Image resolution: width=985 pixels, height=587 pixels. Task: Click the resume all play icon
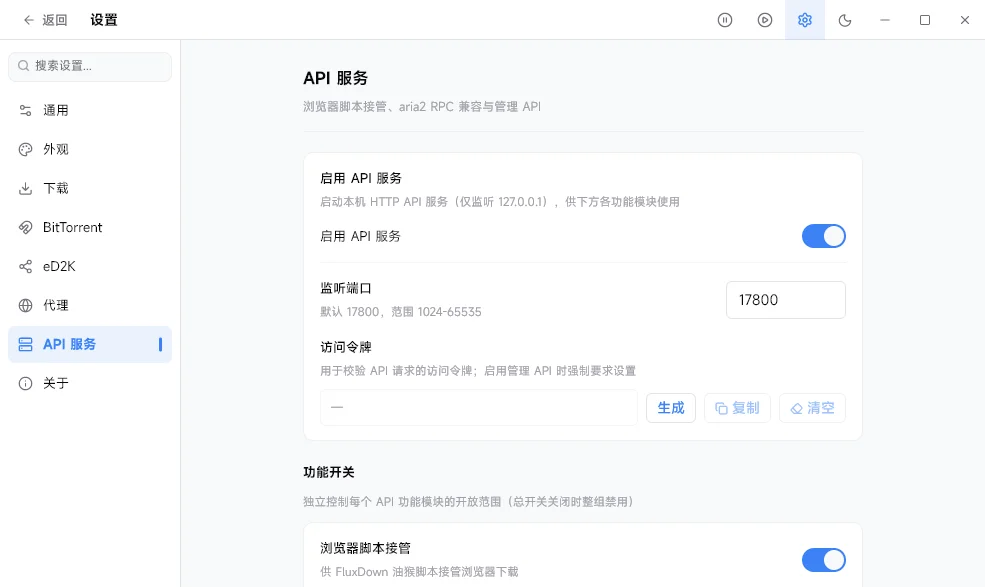tap(765, 20)
